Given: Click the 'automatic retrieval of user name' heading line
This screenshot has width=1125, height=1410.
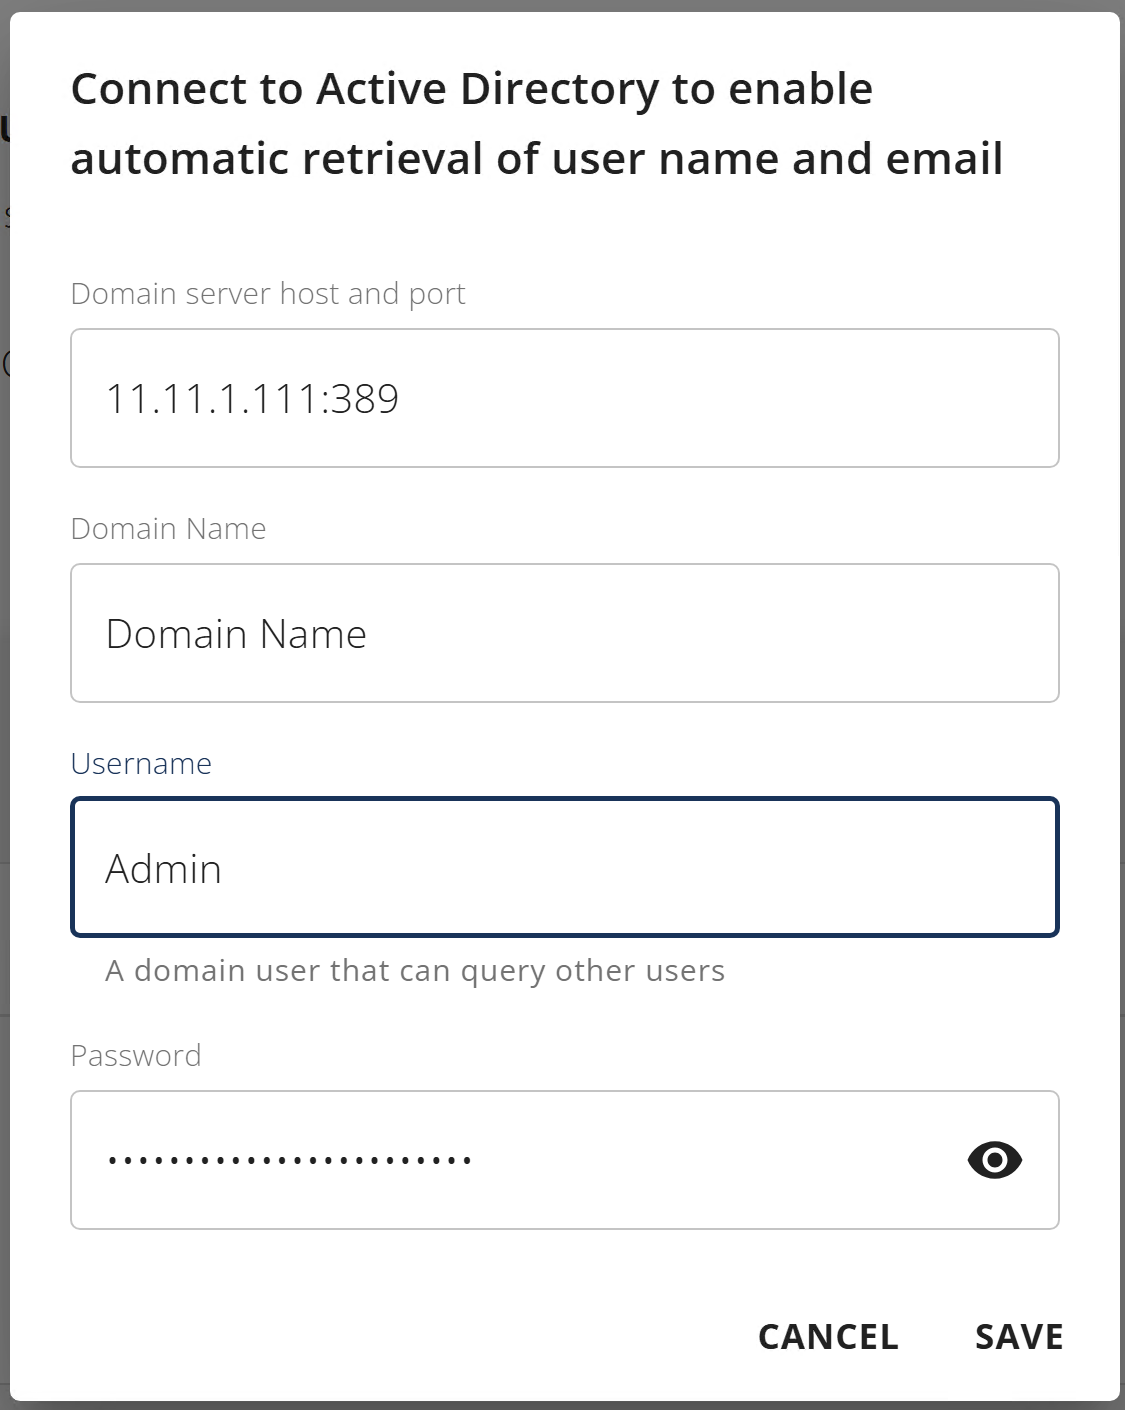Looking at the screenshot, I should pyautogui.click(x=537, y=159).
